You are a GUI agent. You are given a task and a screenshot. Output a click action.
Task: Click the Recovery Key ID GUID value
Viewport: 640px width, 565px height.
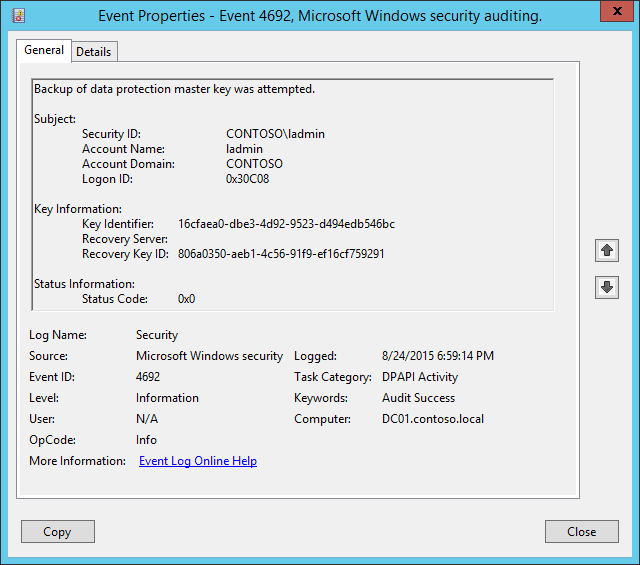point(281,254)
